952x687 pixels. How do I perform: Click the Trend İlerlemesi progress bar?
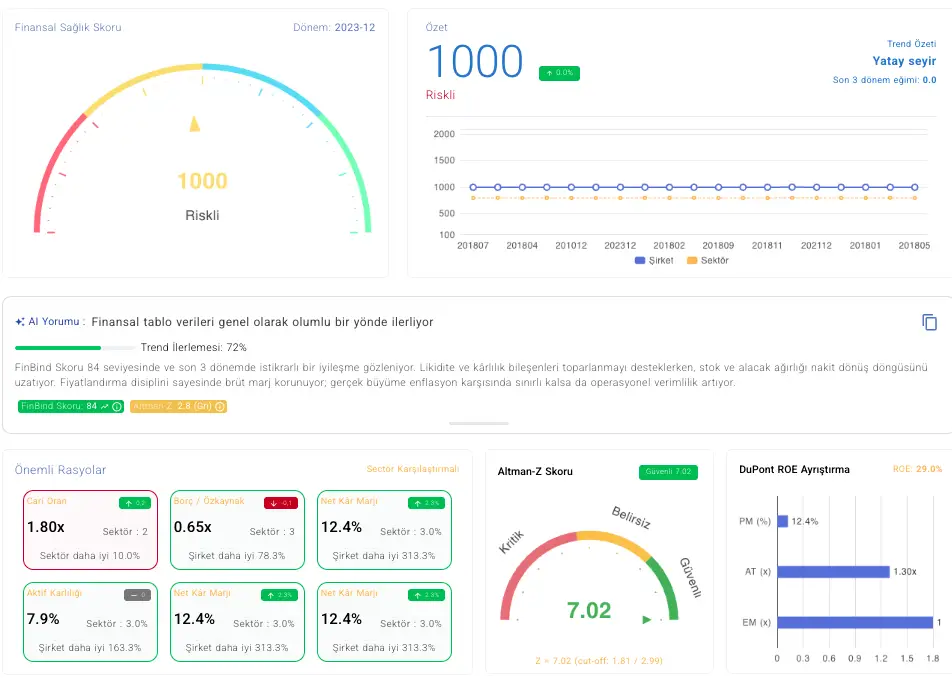coord(75,348)
